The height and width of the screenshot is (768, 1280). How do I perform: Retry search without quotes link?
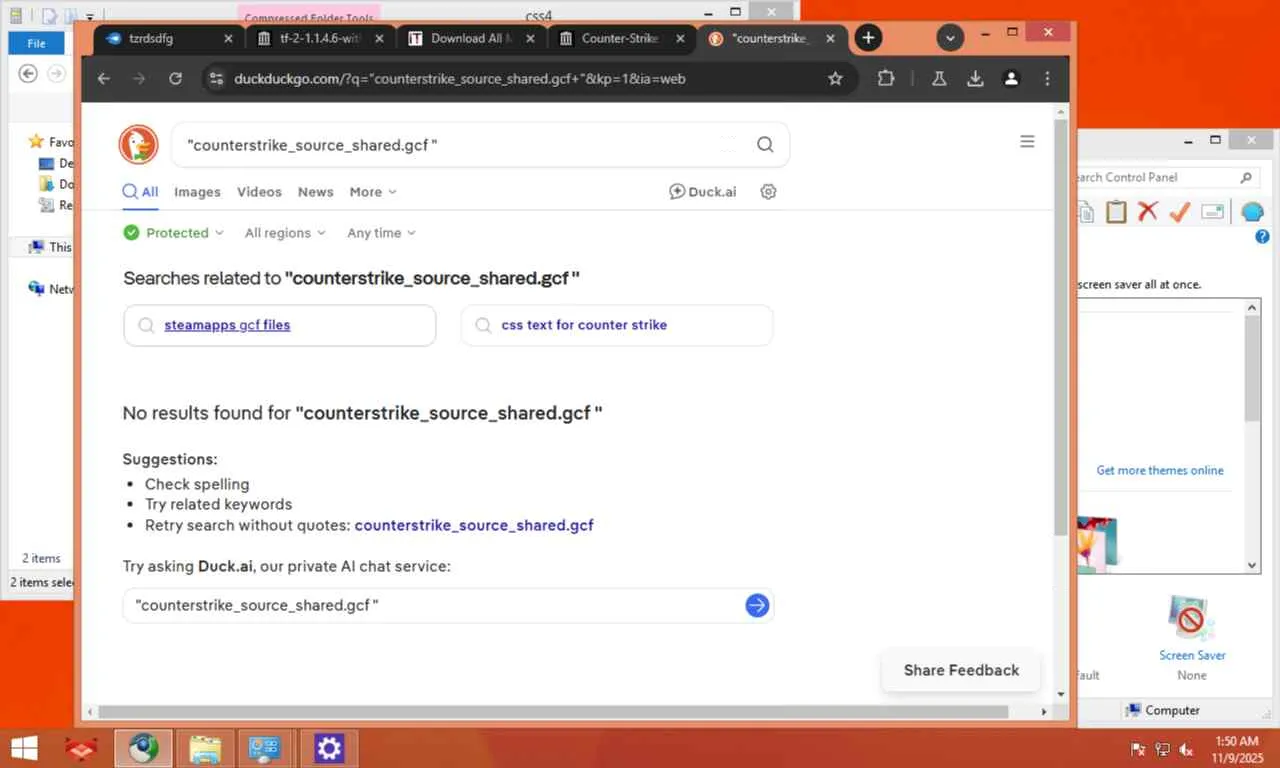pyautogui.click(x=474, y=525)
